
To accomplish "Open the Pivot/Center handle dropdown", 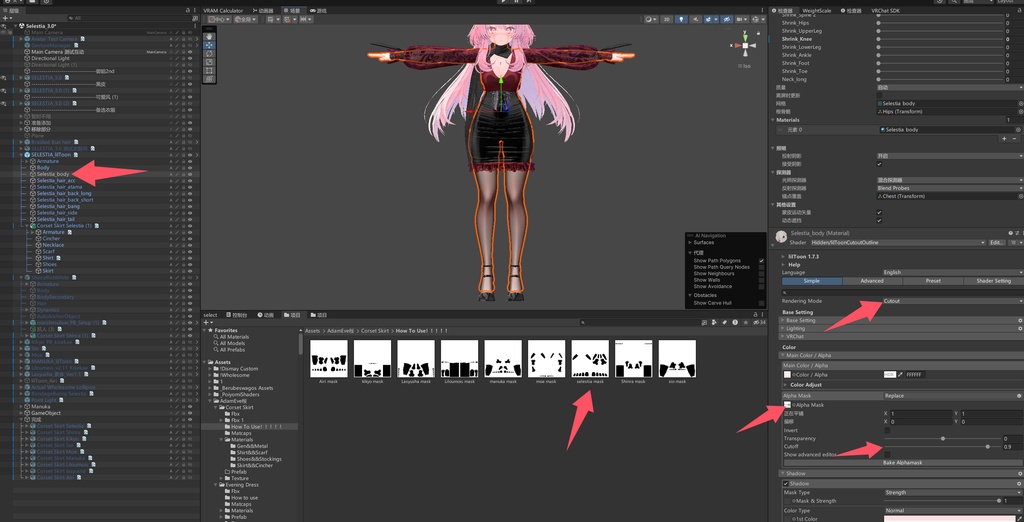I will (219, 20).
